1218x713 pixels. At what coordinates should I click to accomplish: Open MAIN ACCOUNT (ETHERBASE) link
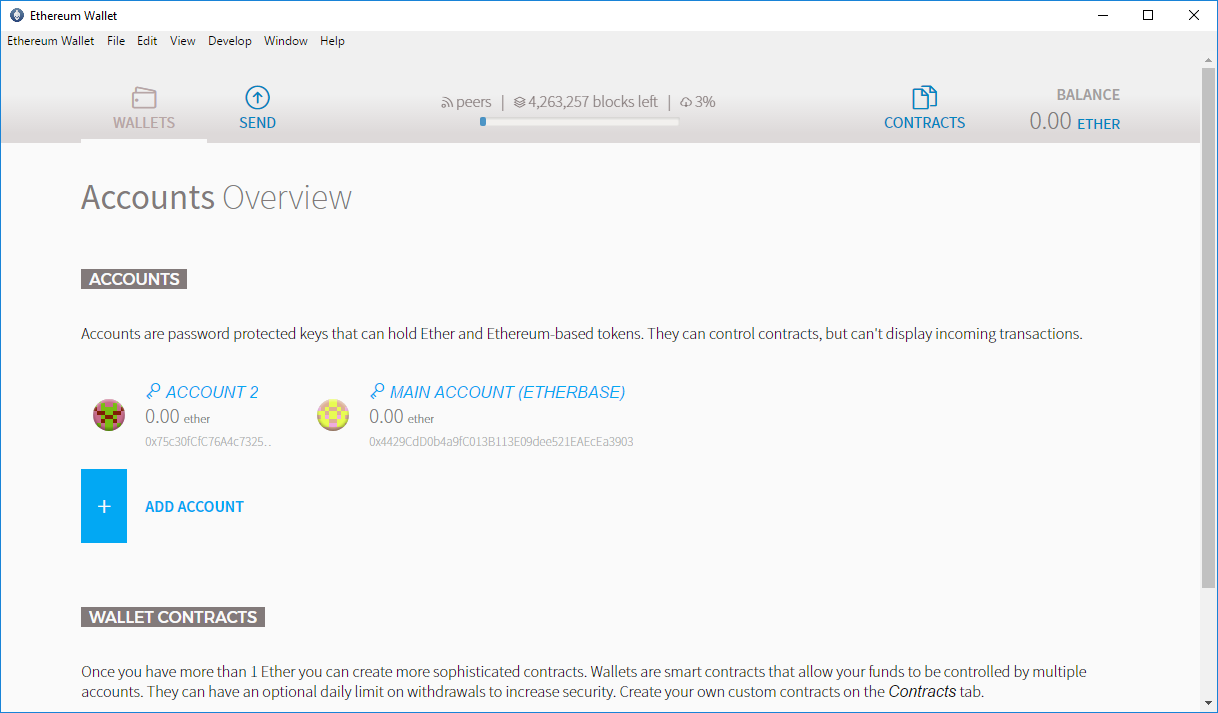coord(508,392)
